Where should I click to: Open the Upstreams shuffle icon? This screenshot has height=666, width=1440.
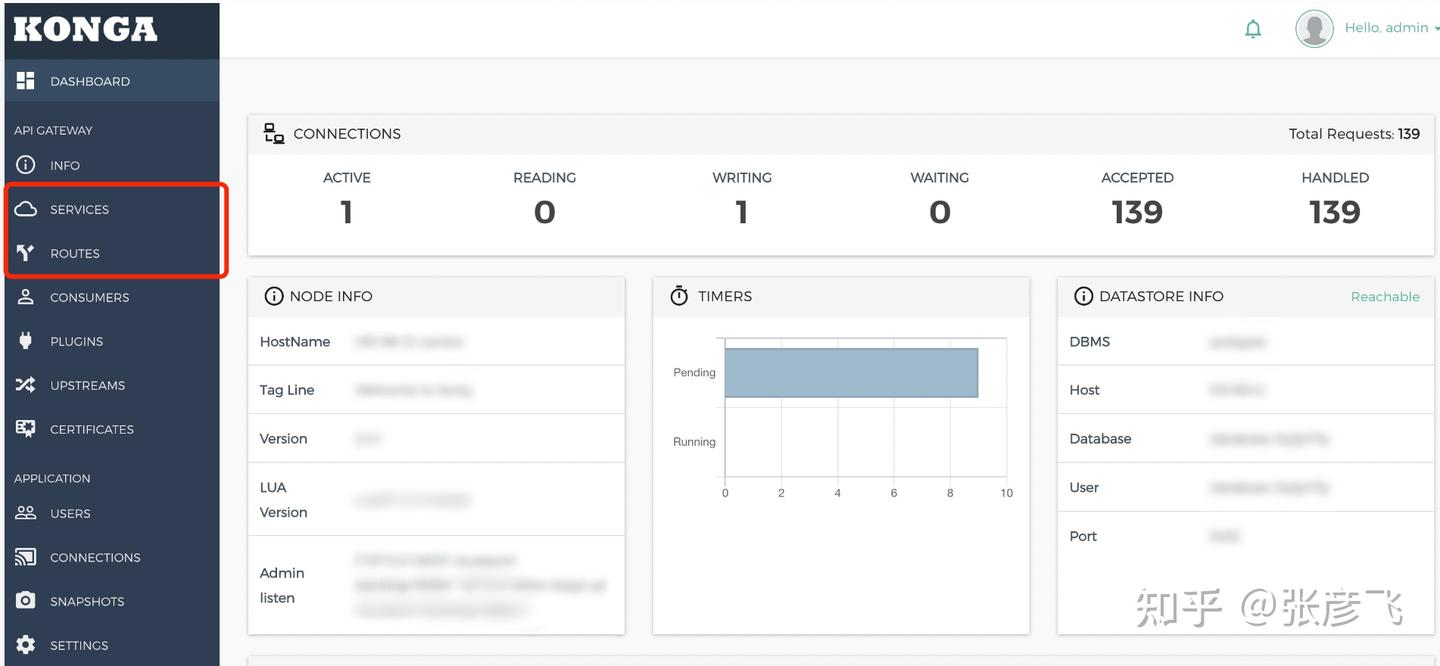point(26,385)
